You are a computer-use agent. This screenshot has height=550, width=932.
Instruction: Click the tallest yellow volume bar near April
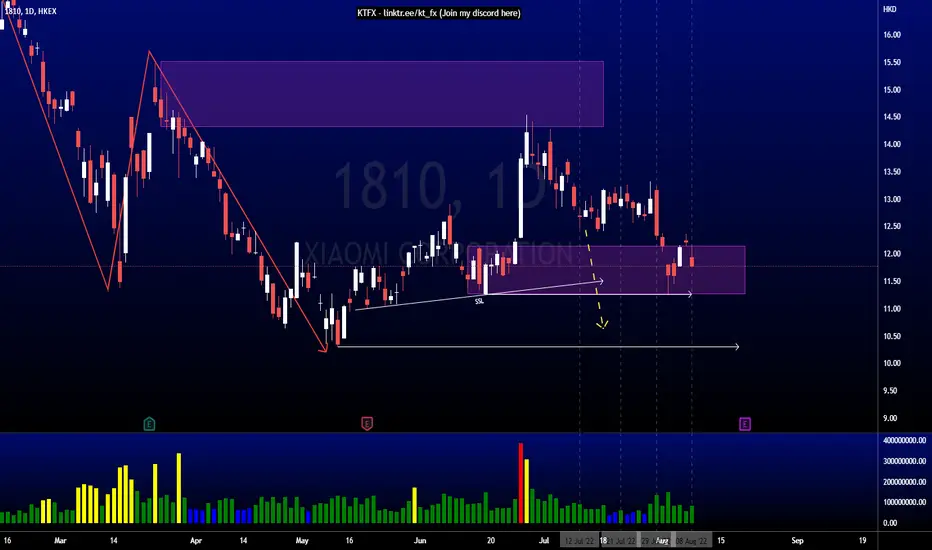tap(178, 488)
